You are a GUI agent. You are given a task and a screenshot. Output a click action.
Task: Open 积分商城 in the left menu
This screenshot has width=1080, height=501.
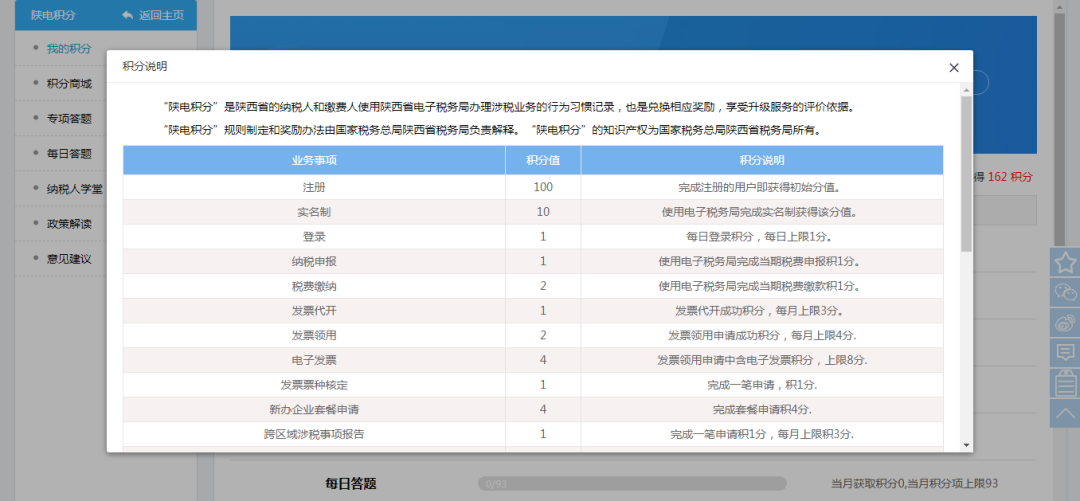click(x=69, y=83)
